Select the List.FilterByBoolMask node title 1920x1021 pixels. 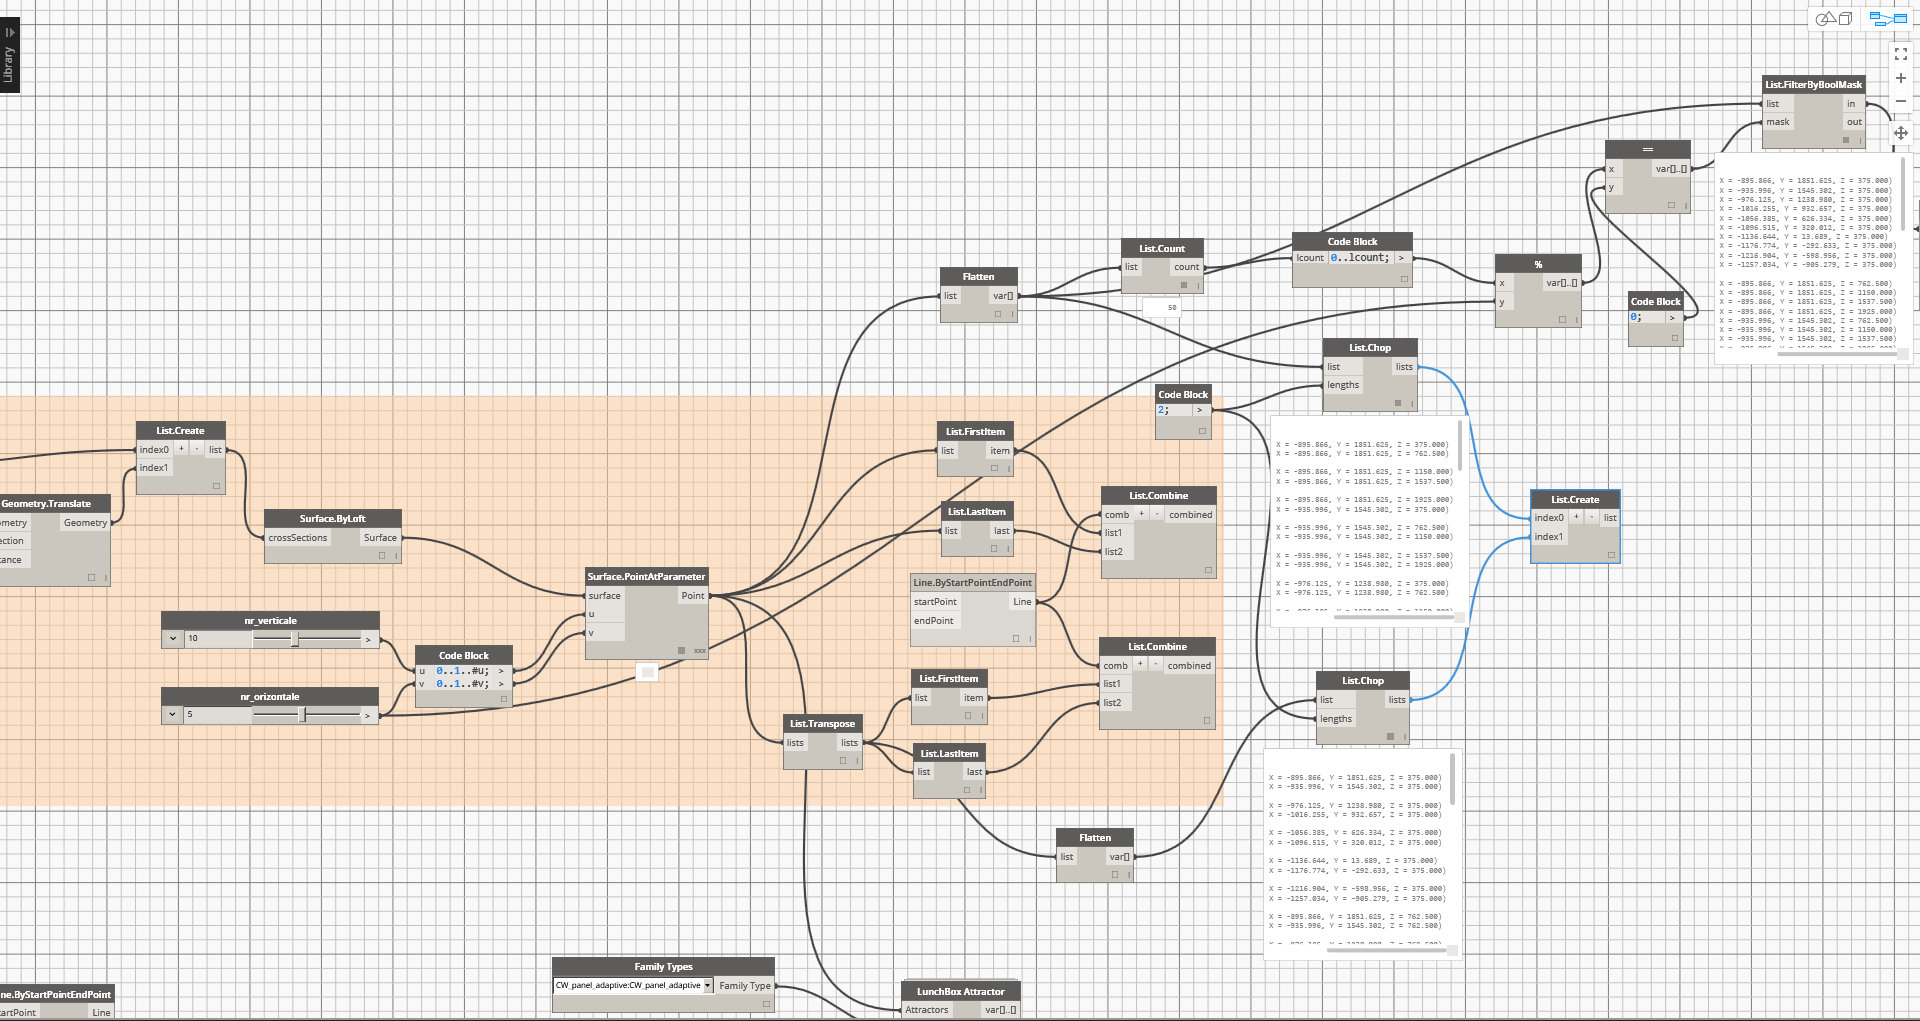coord(1813,84)
